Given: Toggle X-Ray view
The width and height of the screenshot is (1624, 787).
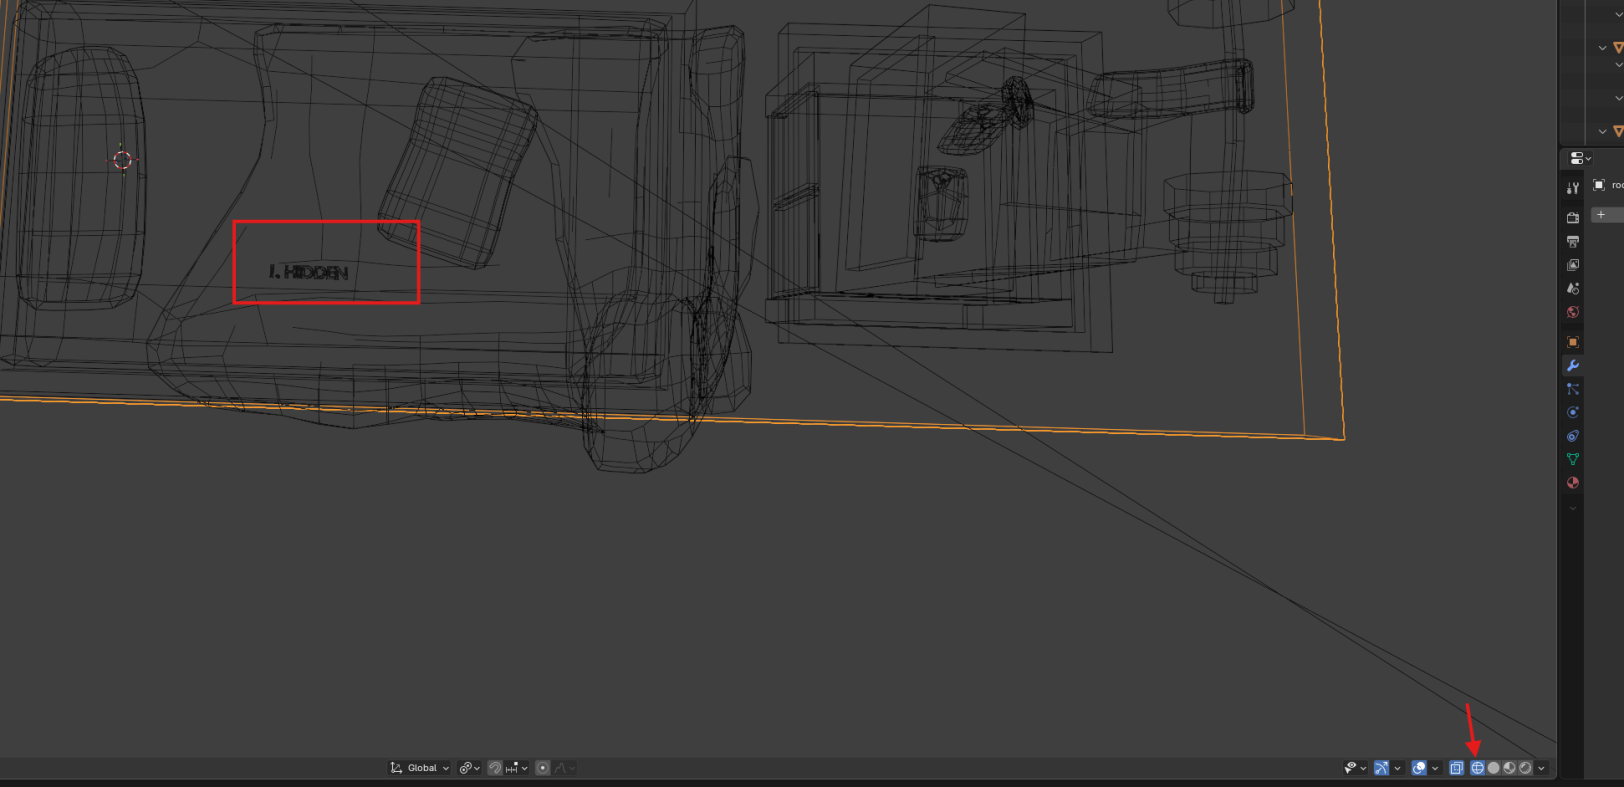Looking at the screenshot, I should [1456, 768].
